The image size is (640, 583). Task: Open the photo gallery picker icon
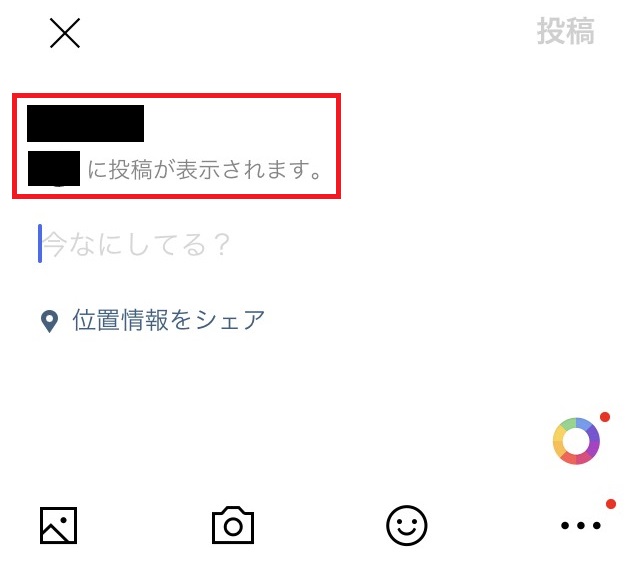tap(58, 525)
